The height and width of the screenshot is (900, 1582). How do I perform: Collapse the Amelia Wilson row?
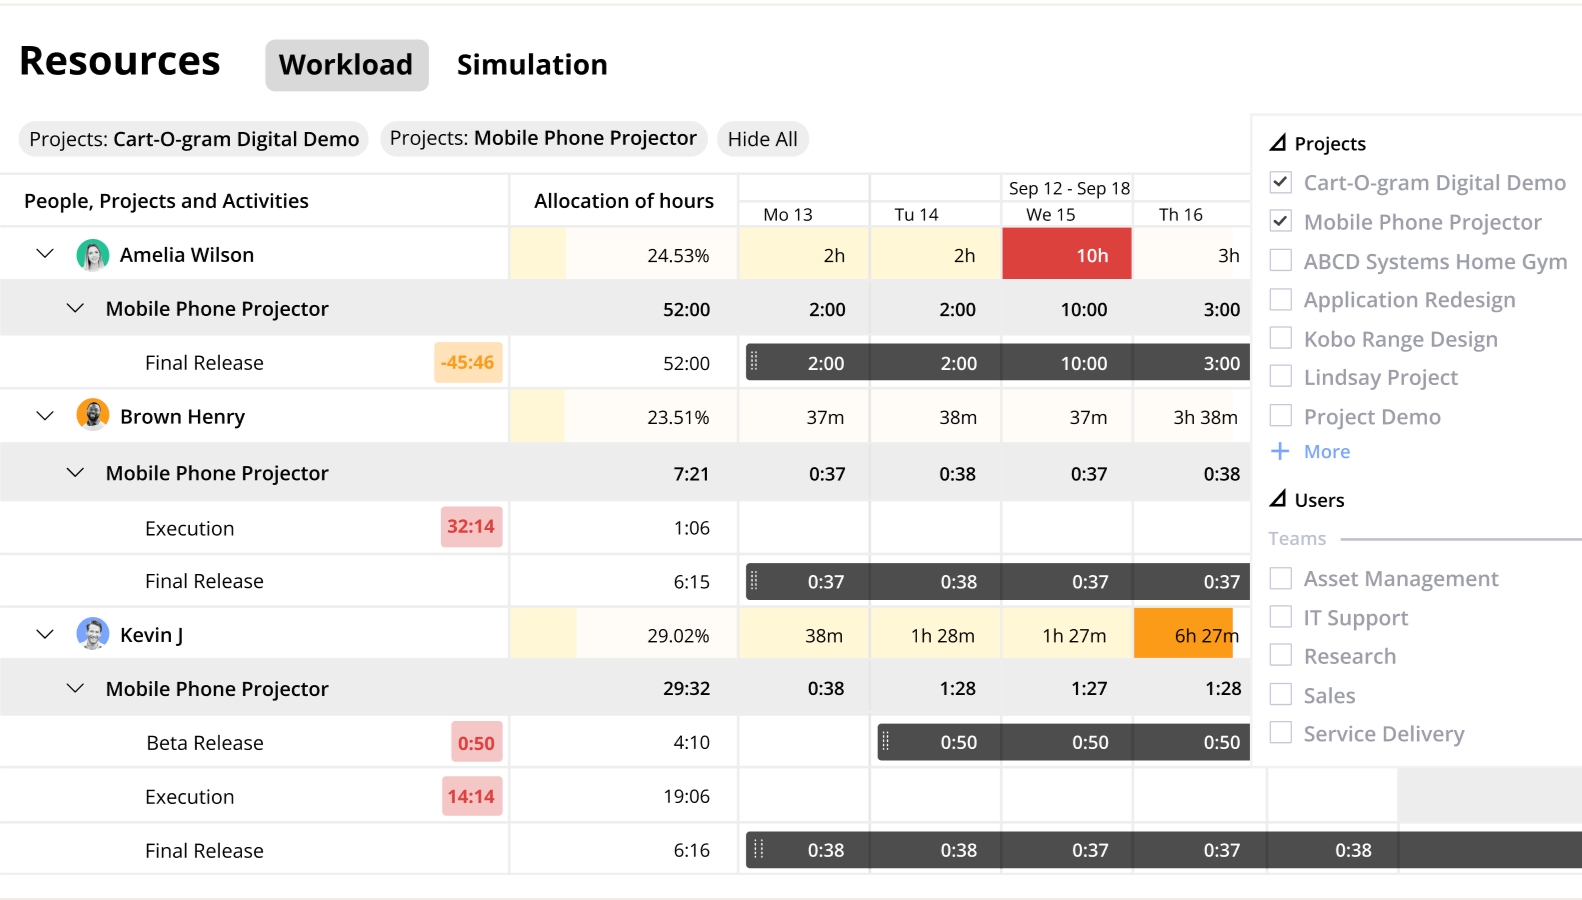click(44, 254)
